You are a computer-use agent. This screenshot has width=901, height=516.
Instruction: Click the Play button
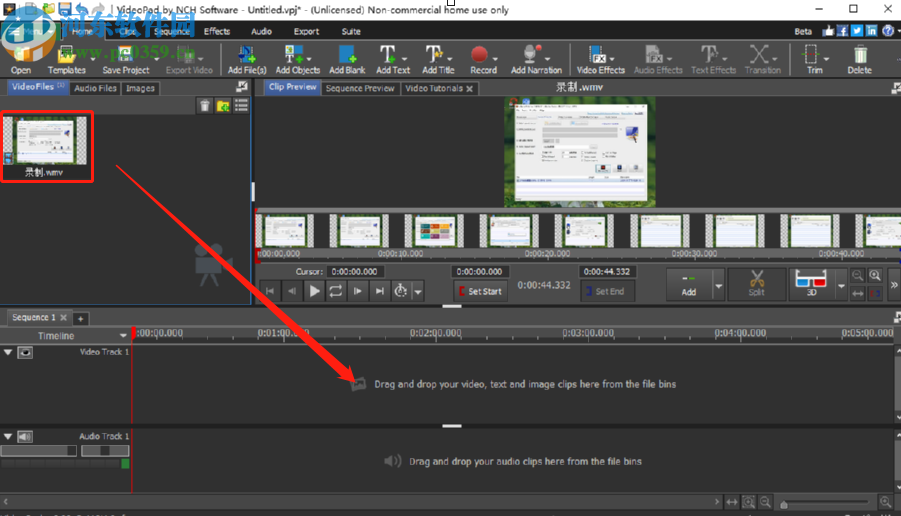tap(314, 291)
